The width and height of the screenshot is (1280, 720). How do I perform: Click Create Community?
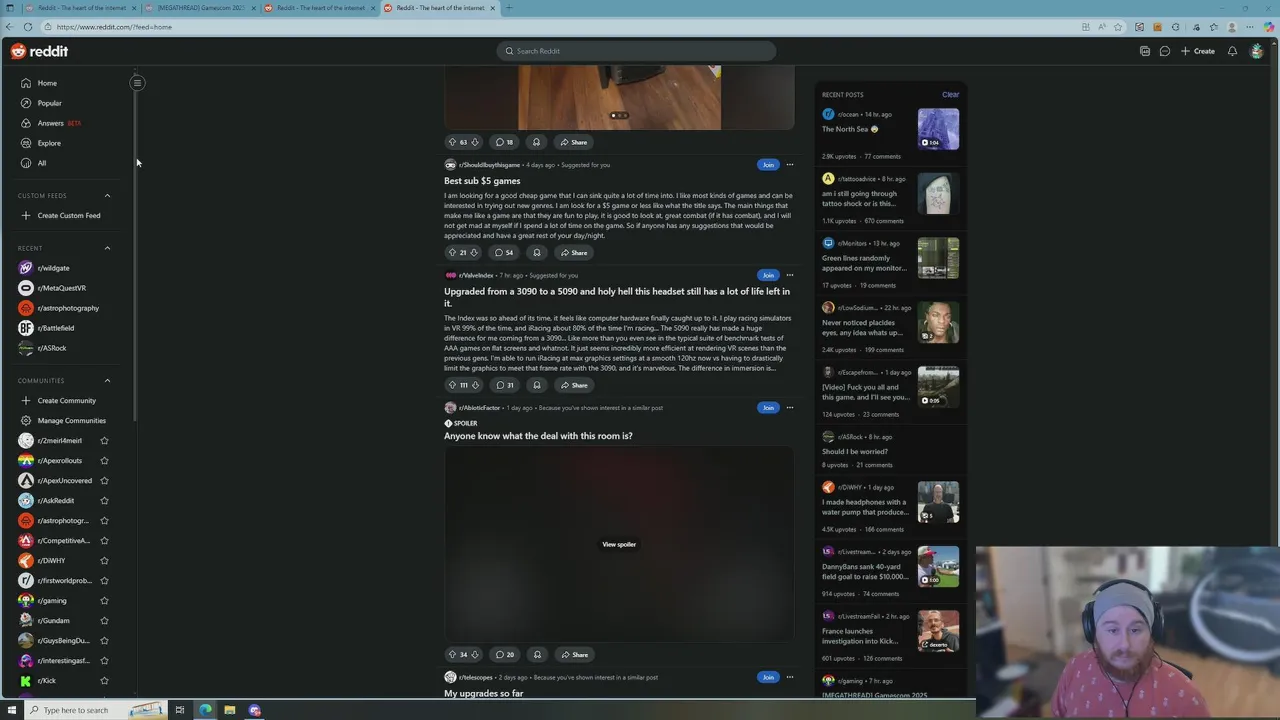(66, 400)
